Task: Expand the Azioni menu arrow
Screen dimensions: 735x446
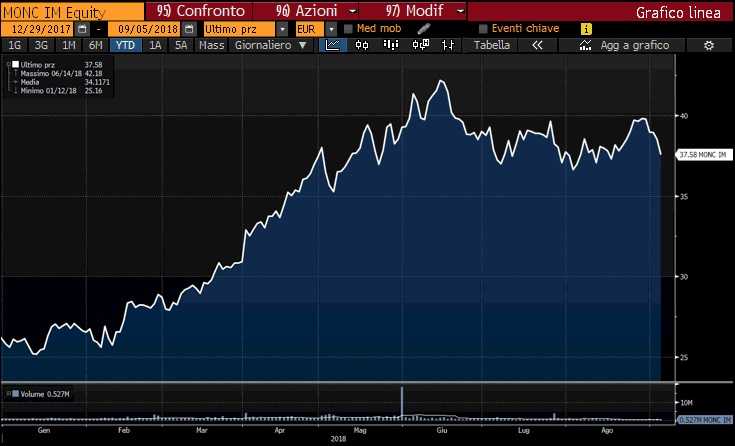Action: tap(353, 11)
